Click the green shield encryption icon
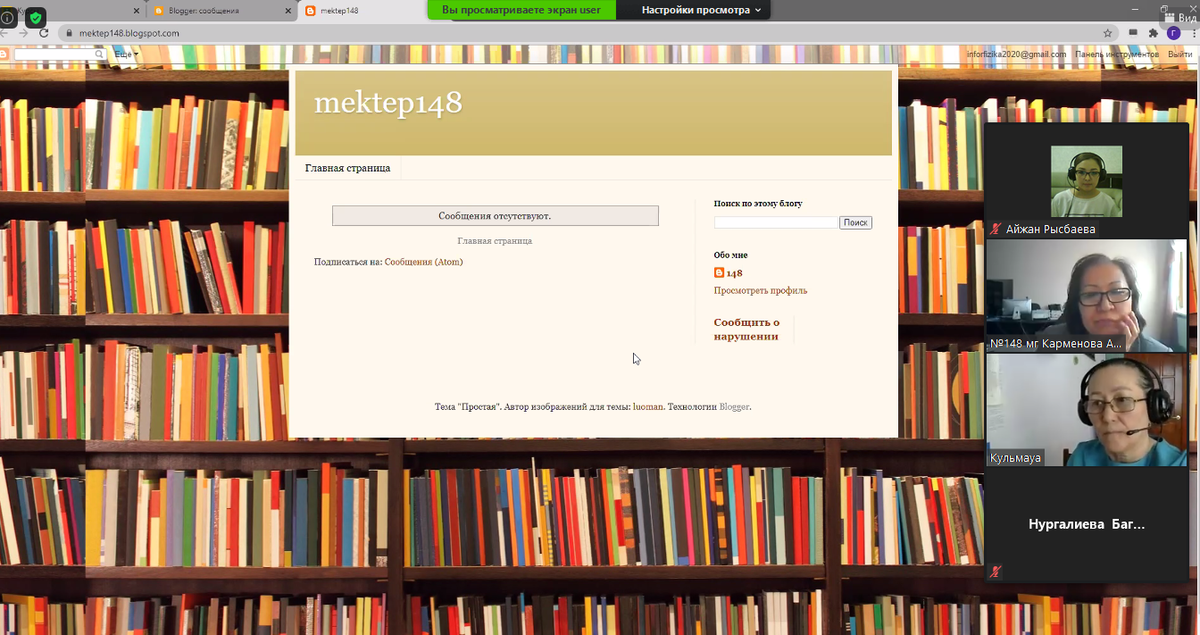The height and width of the screenshot is (635, 1200). tap(36, 18)
